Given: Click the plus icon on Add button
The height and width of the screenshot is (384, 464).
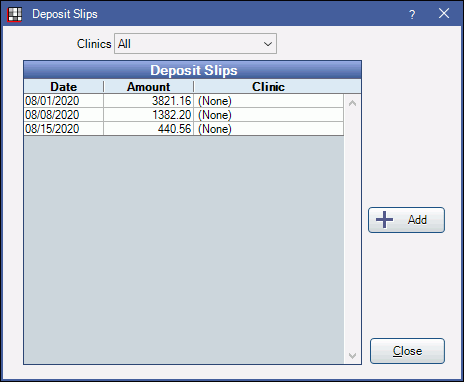Looking at the screenshot, I should [x=384, y=220].
